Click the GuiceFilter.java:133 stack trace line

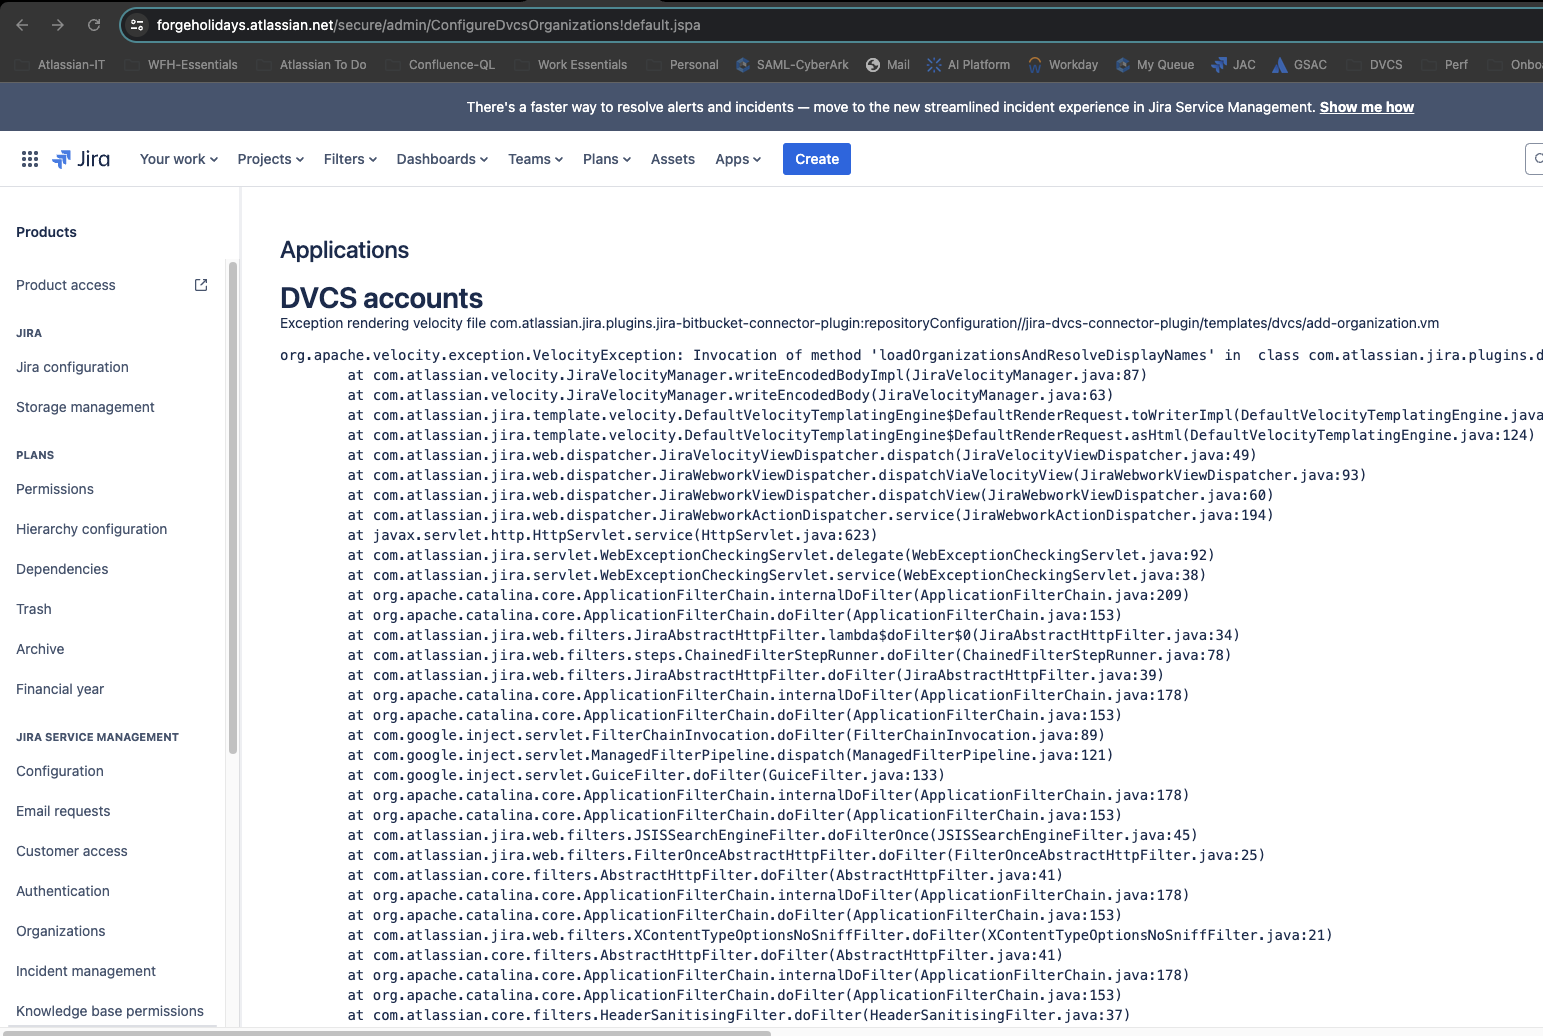646,775
